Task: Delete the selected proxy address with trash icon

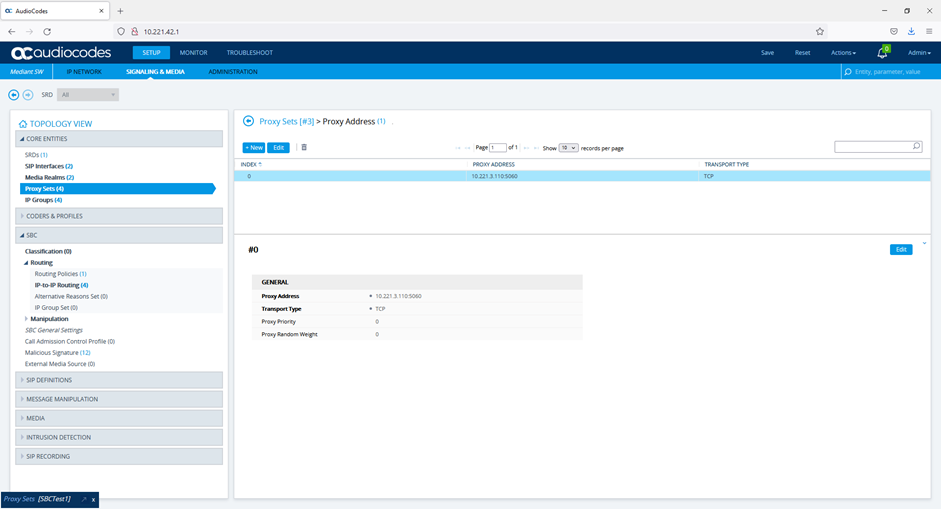Action: click(304, 147)
